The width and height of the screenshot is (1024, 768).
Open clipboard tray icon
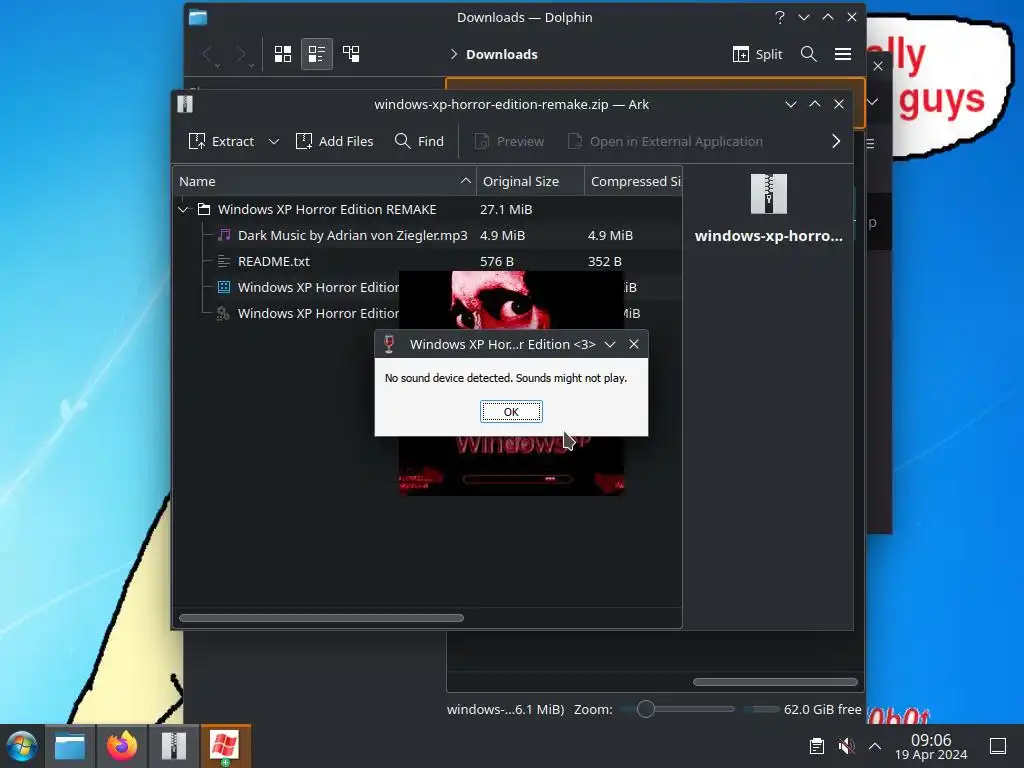817,746
